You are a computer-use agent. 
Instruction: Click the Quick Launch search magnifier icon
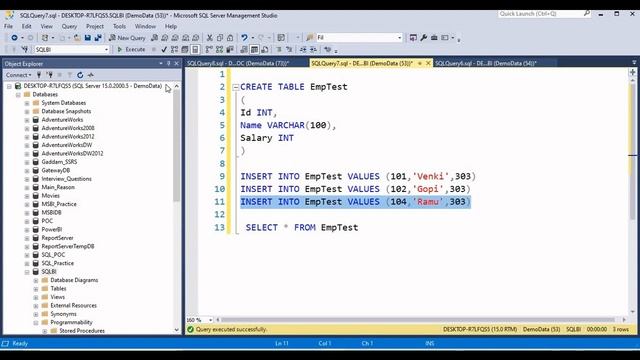(587, 13)
